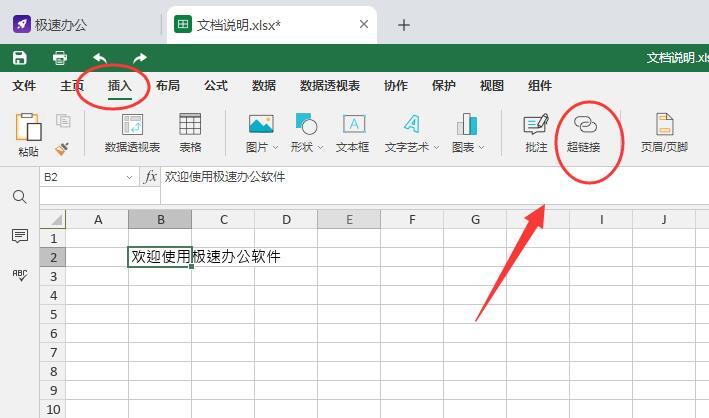The image size is (709, 418).
Task: Expand the Word Art (文字艺术) dropdown arrow
Action: [436, 147]
